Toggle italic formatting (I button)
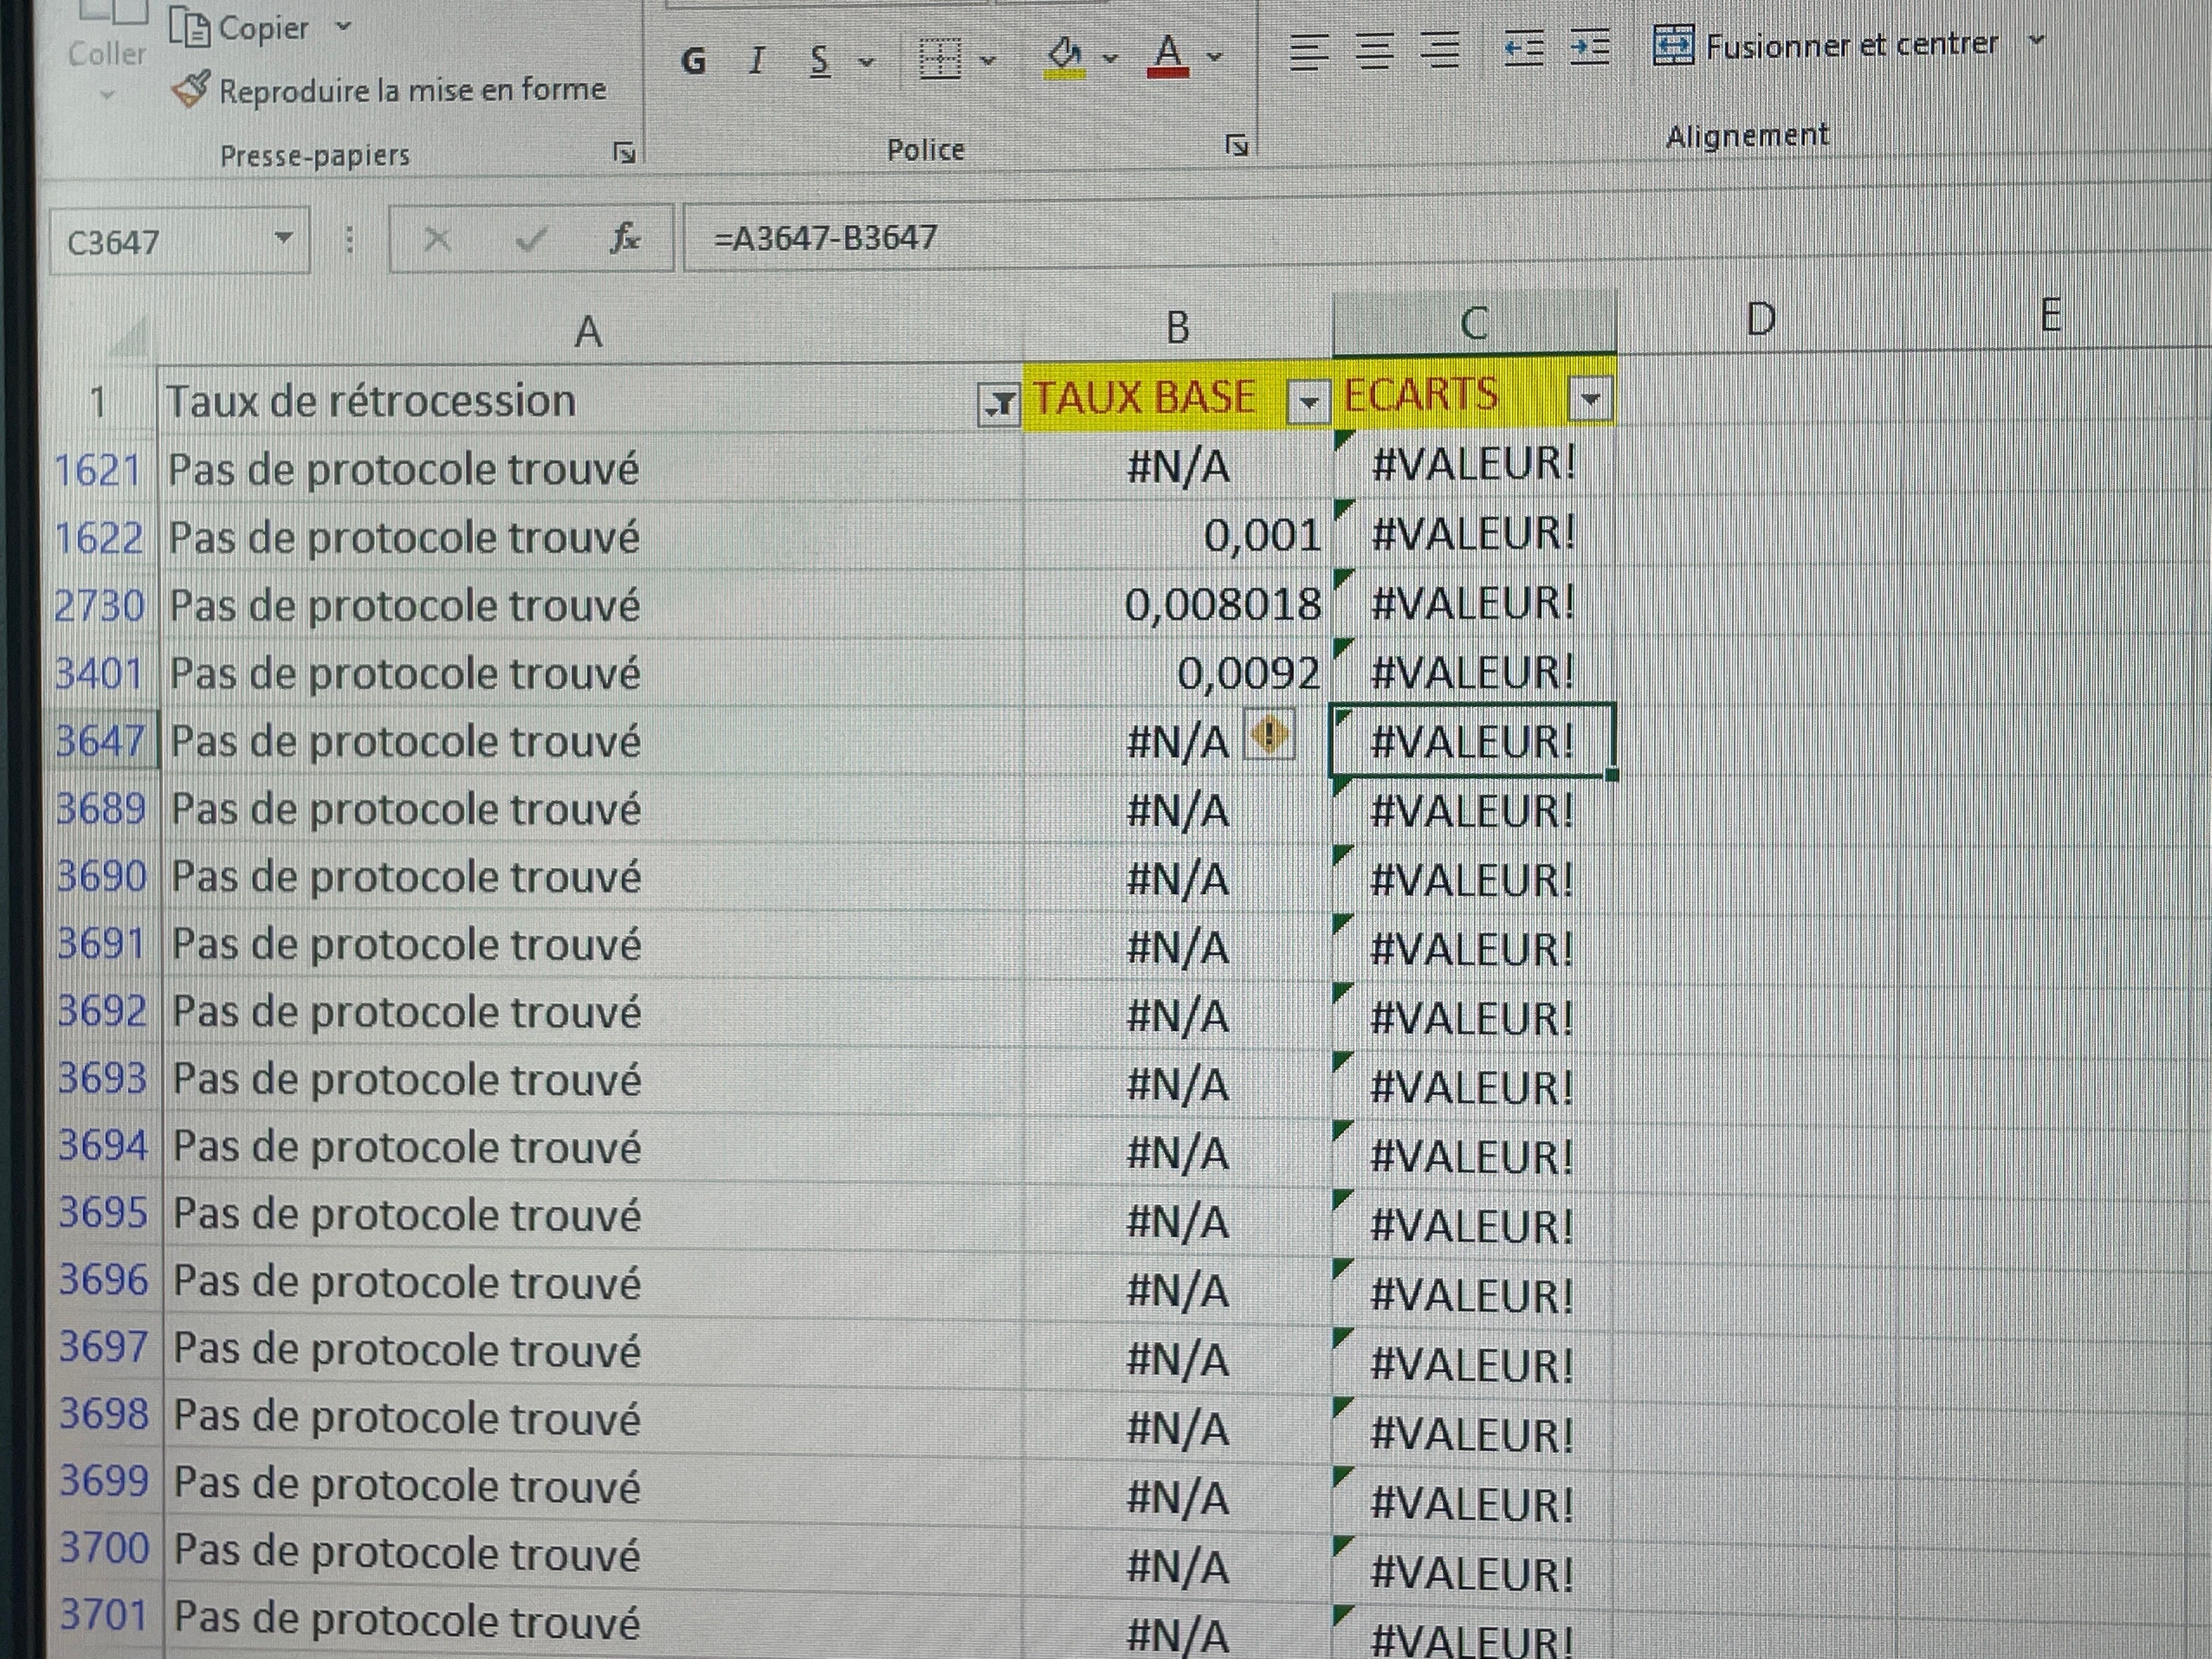This screenshot has height=1659, width=2212. point(757,61)
